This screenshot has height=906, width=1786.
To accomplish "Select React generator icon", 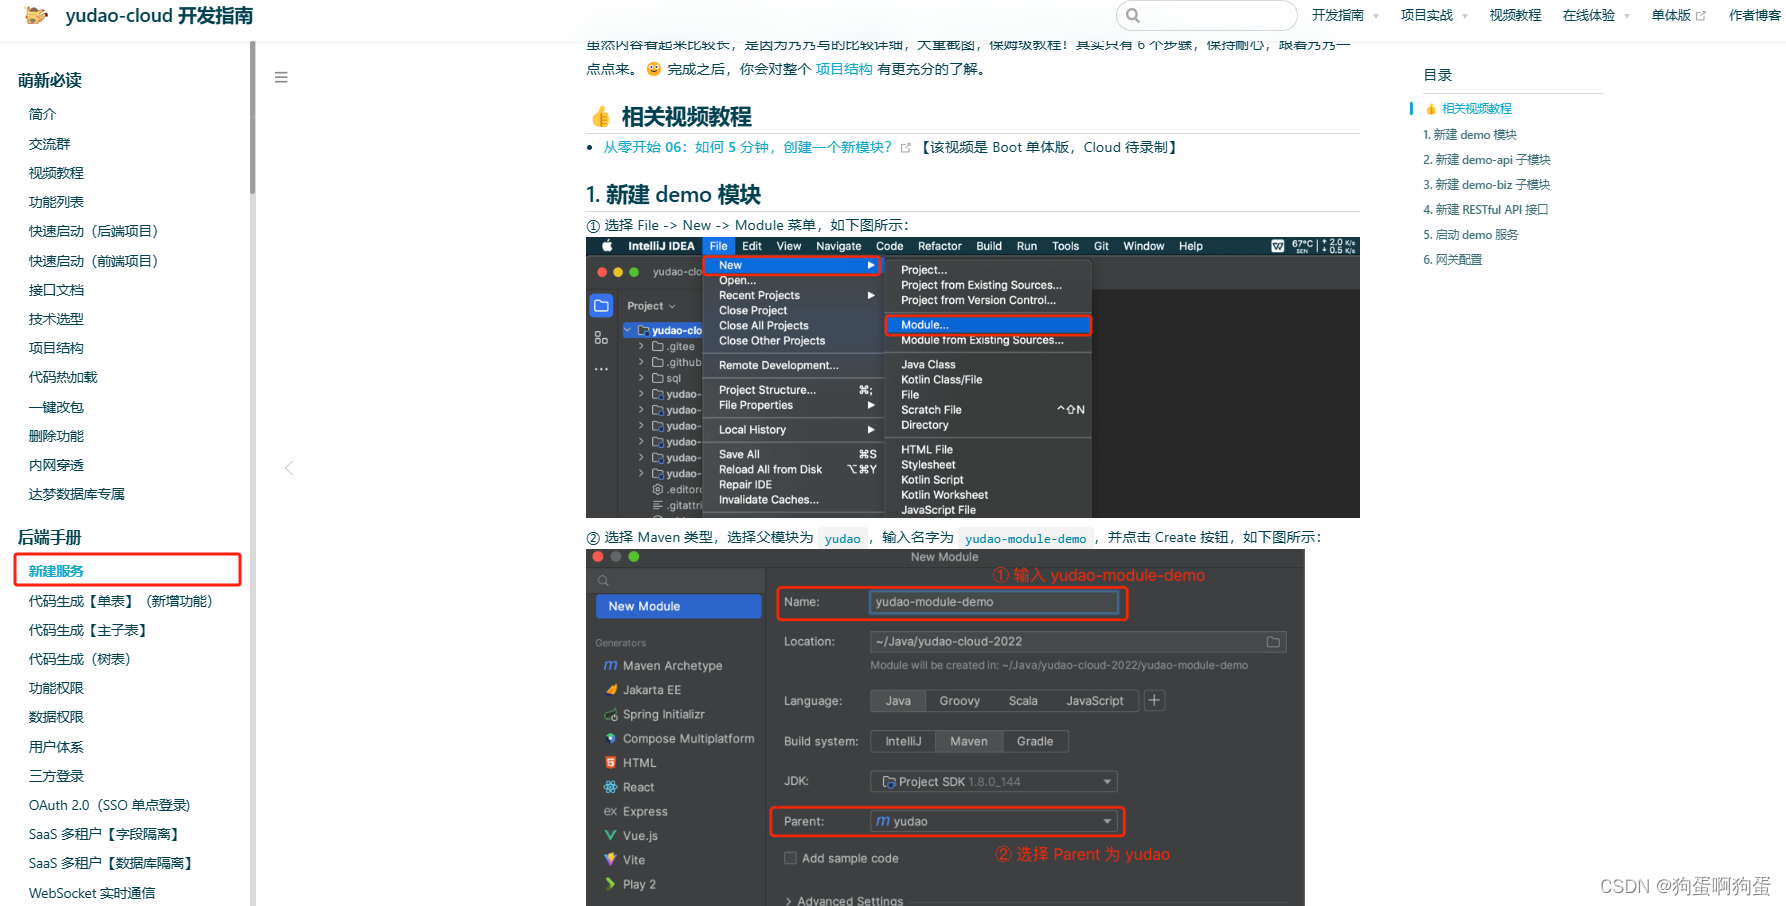I will [x=611, y=787].
